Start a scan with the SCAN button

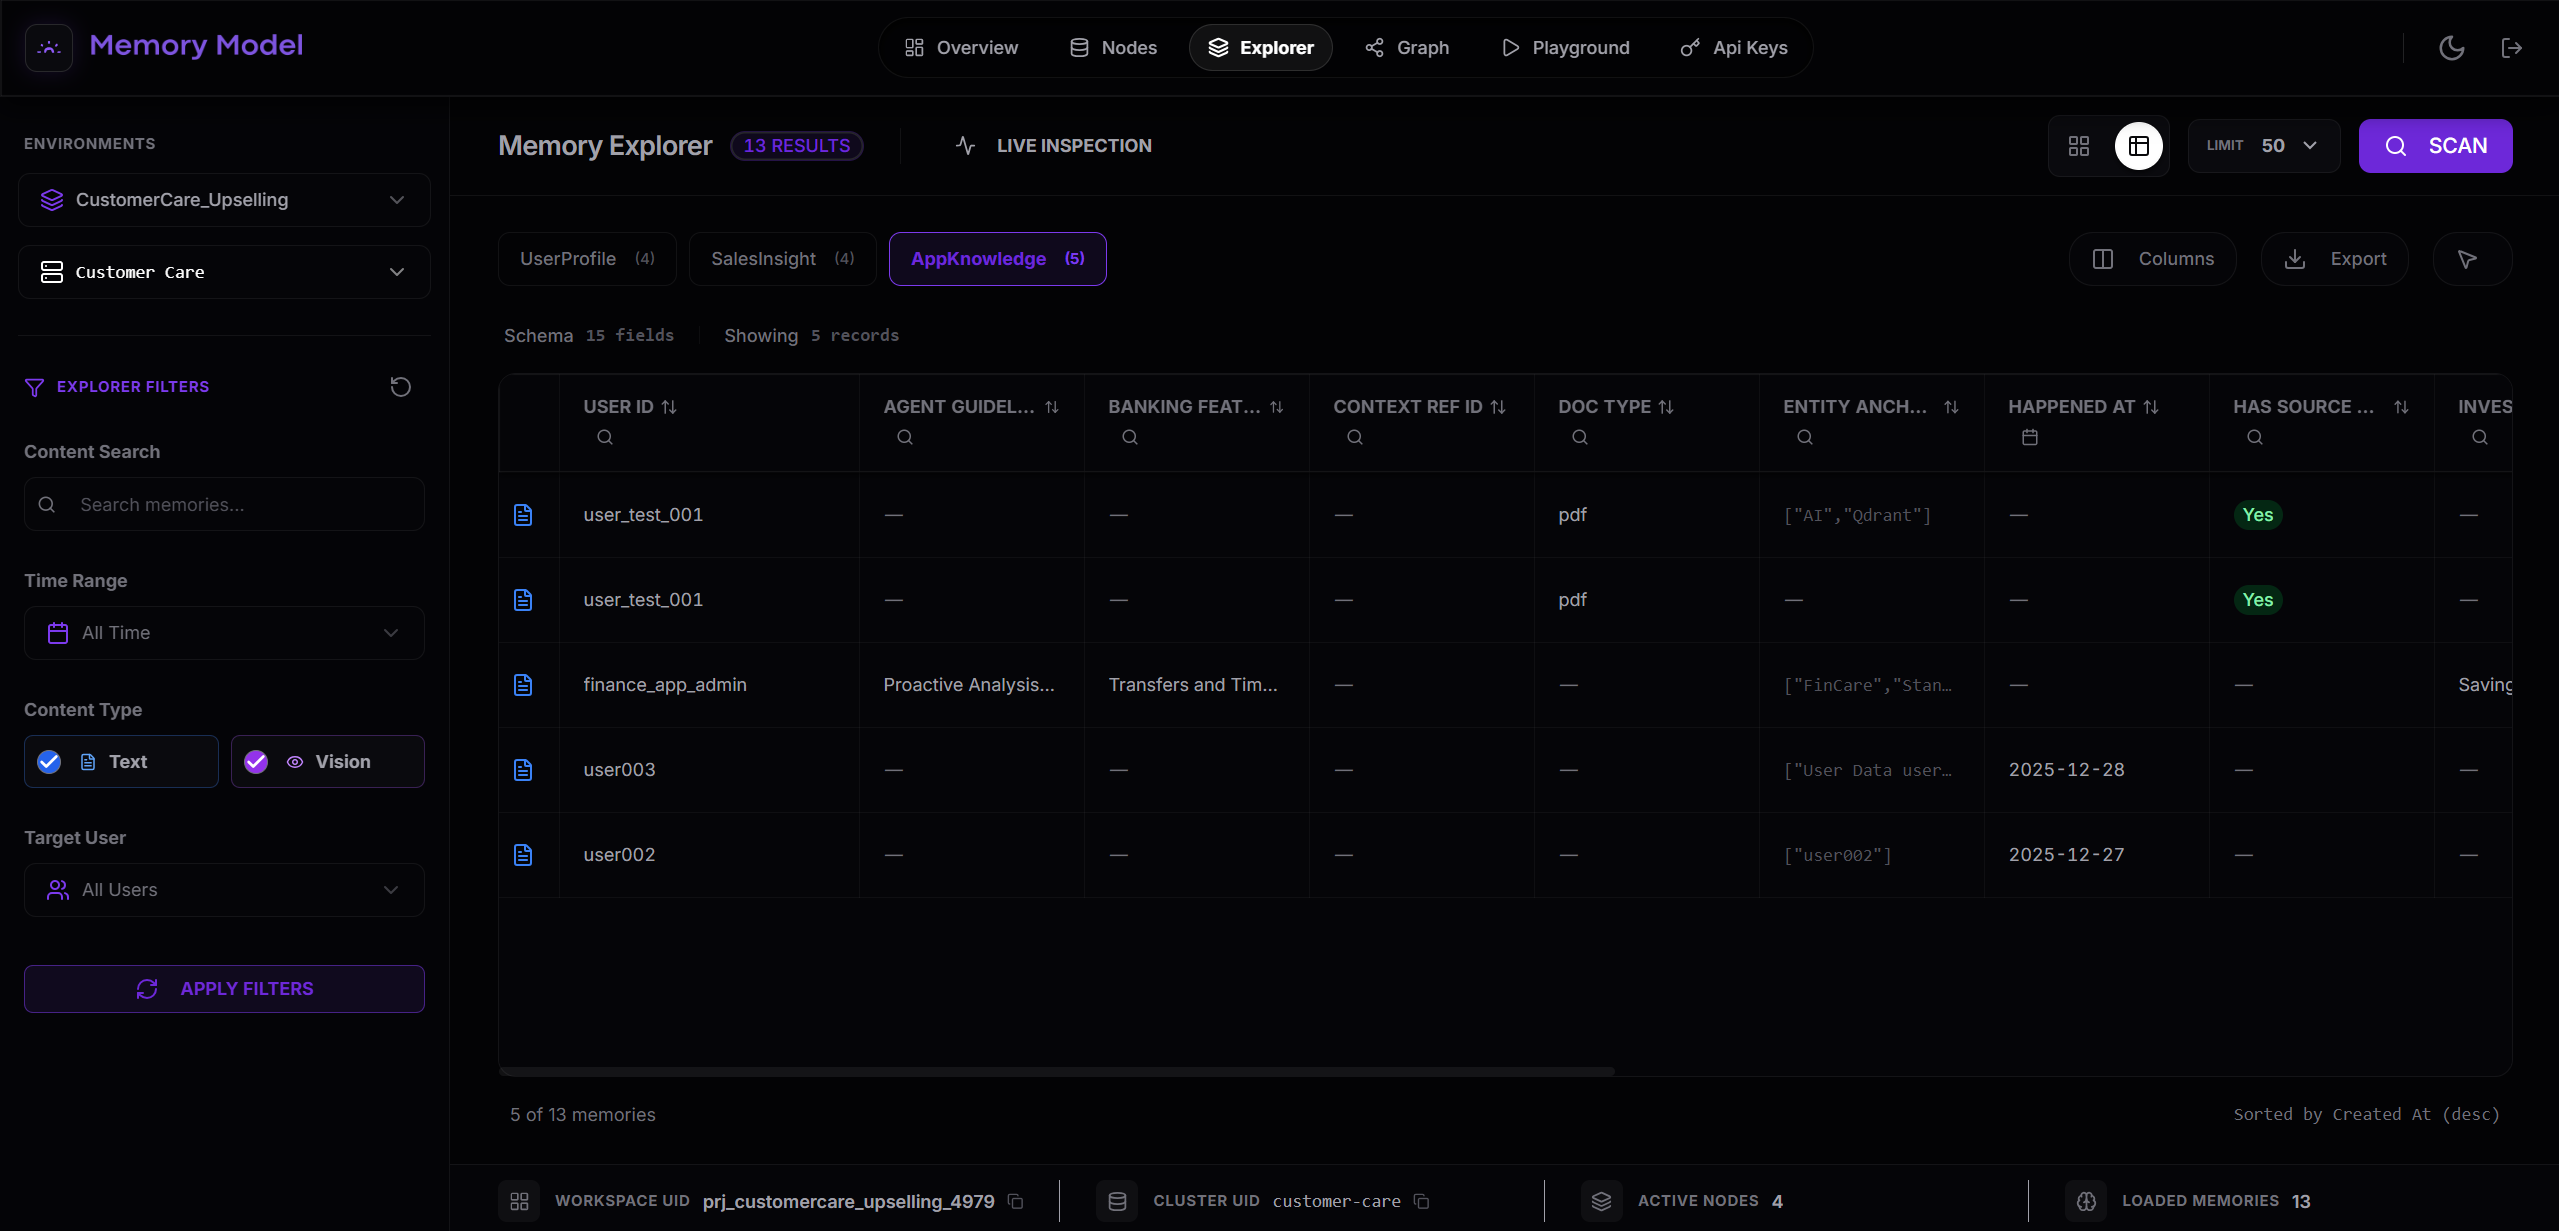[x=2436, y=145]
